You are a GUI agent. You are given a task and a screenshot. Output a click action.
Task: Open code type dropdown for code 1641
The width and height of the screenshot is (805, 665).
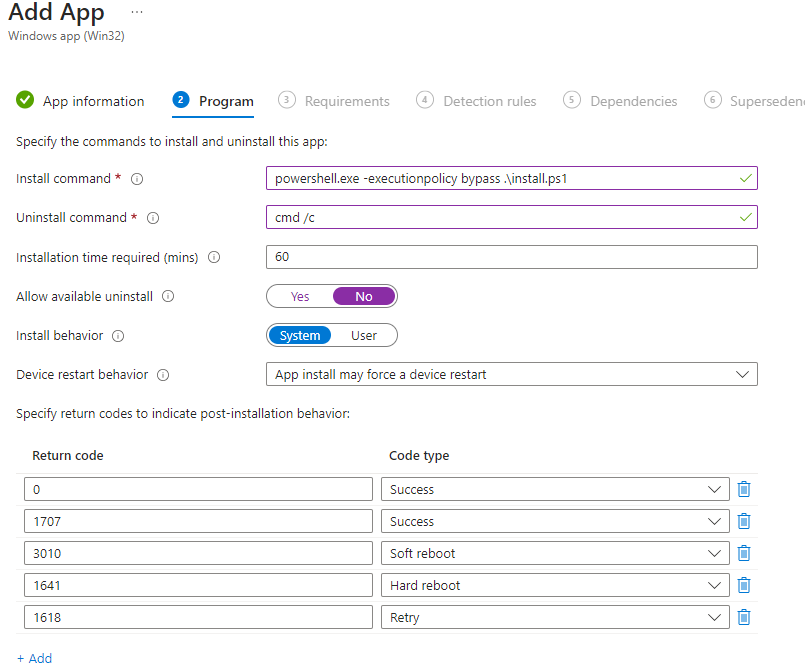click(555, 586)
